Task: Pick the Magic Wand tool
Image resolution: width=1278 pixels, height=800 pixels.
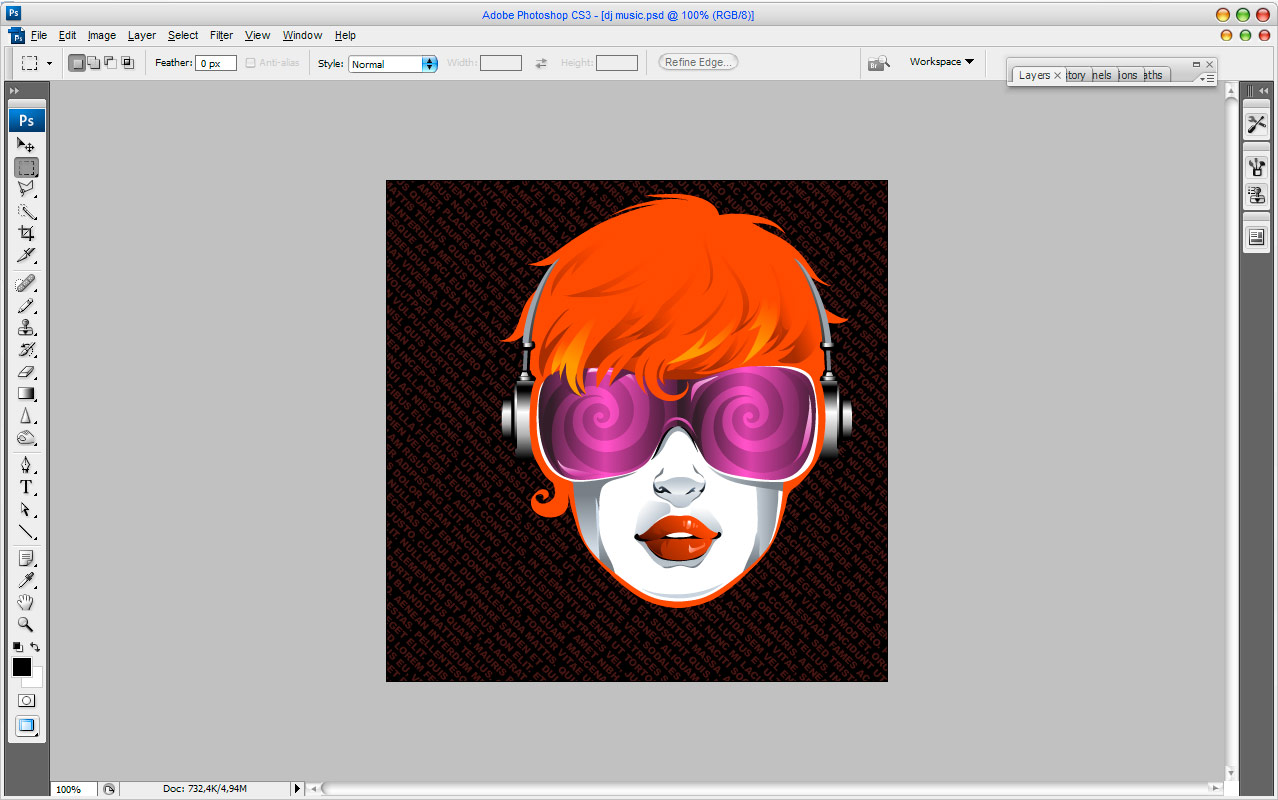Action: (26, 212)
